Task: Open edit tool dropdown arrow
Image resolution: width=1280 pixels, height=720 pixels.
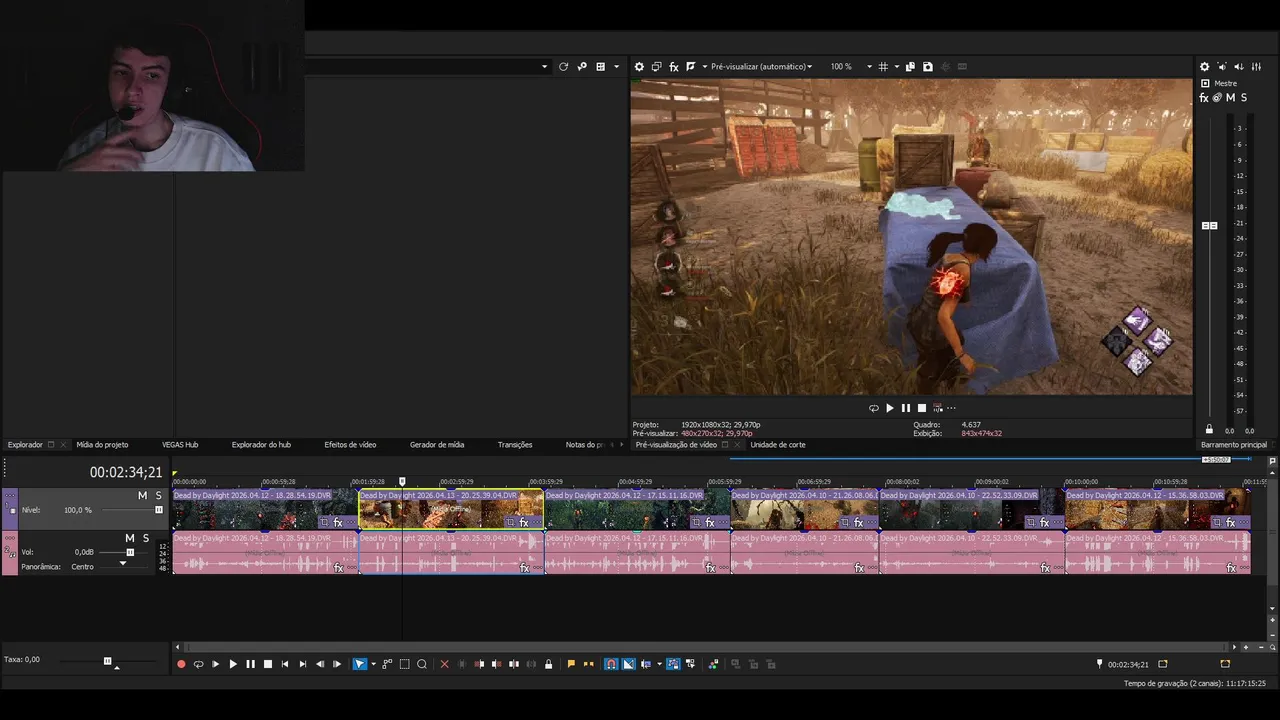Action: (373, 664)
